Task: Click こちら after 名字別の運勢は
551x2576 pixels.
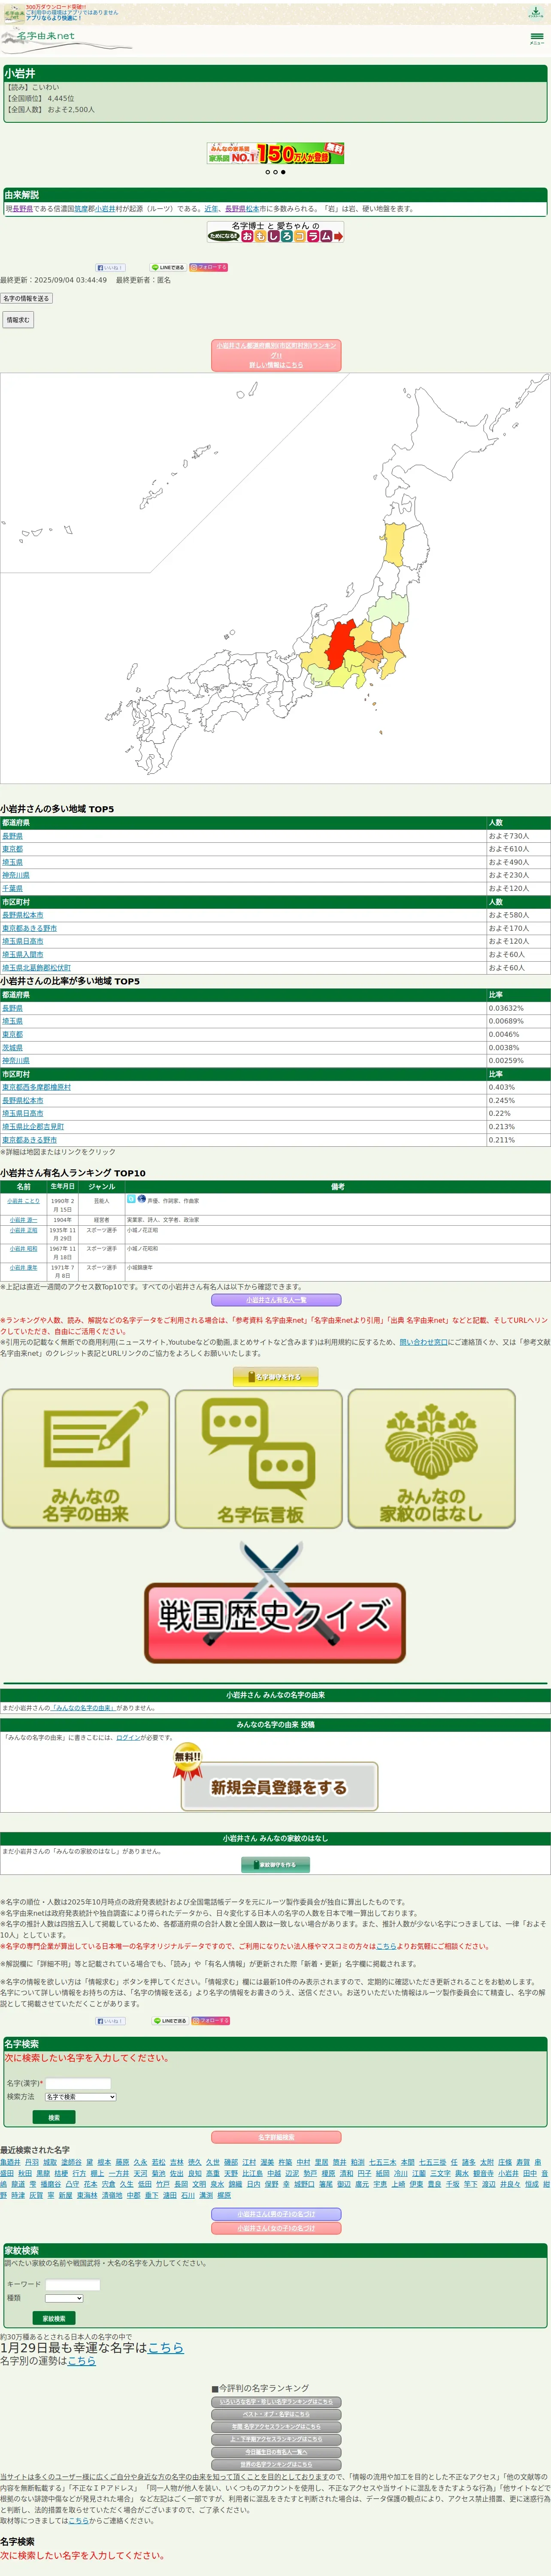Action: [x=81, y=2361]
